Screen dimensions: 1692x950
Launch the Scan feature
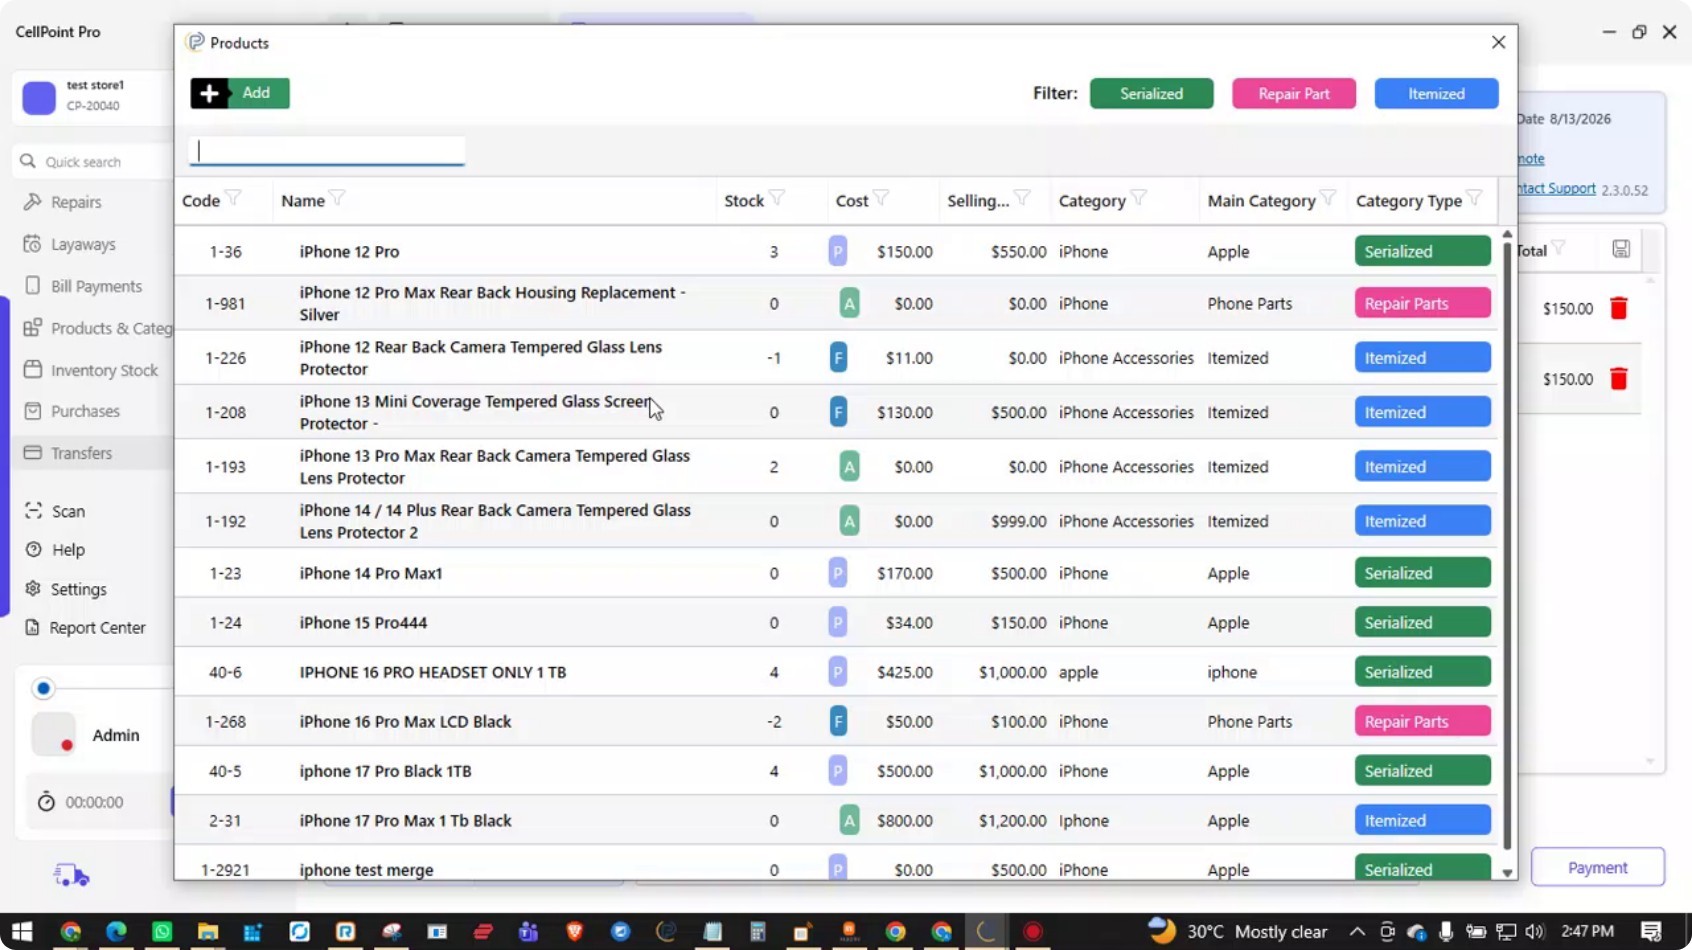(x=68, y=511)
